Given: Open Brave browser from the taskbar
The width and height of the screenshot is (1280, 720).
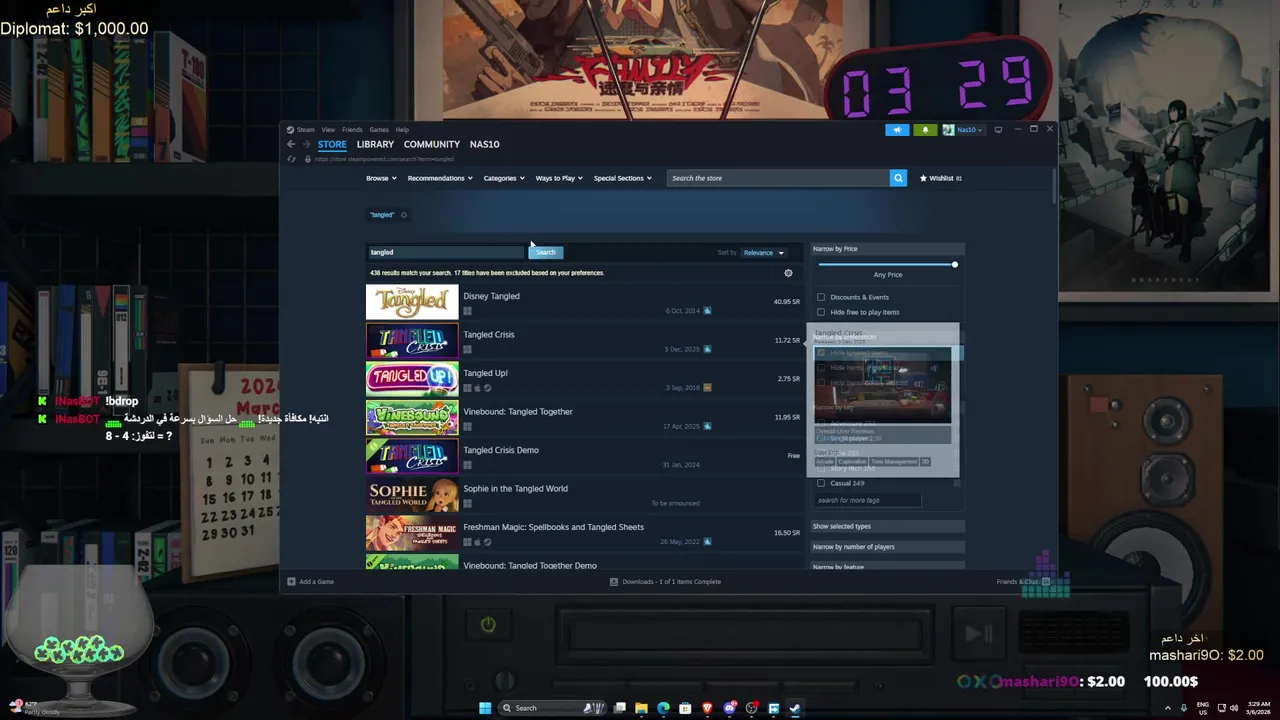Looking at the screenshot, I should coord(707,708).
